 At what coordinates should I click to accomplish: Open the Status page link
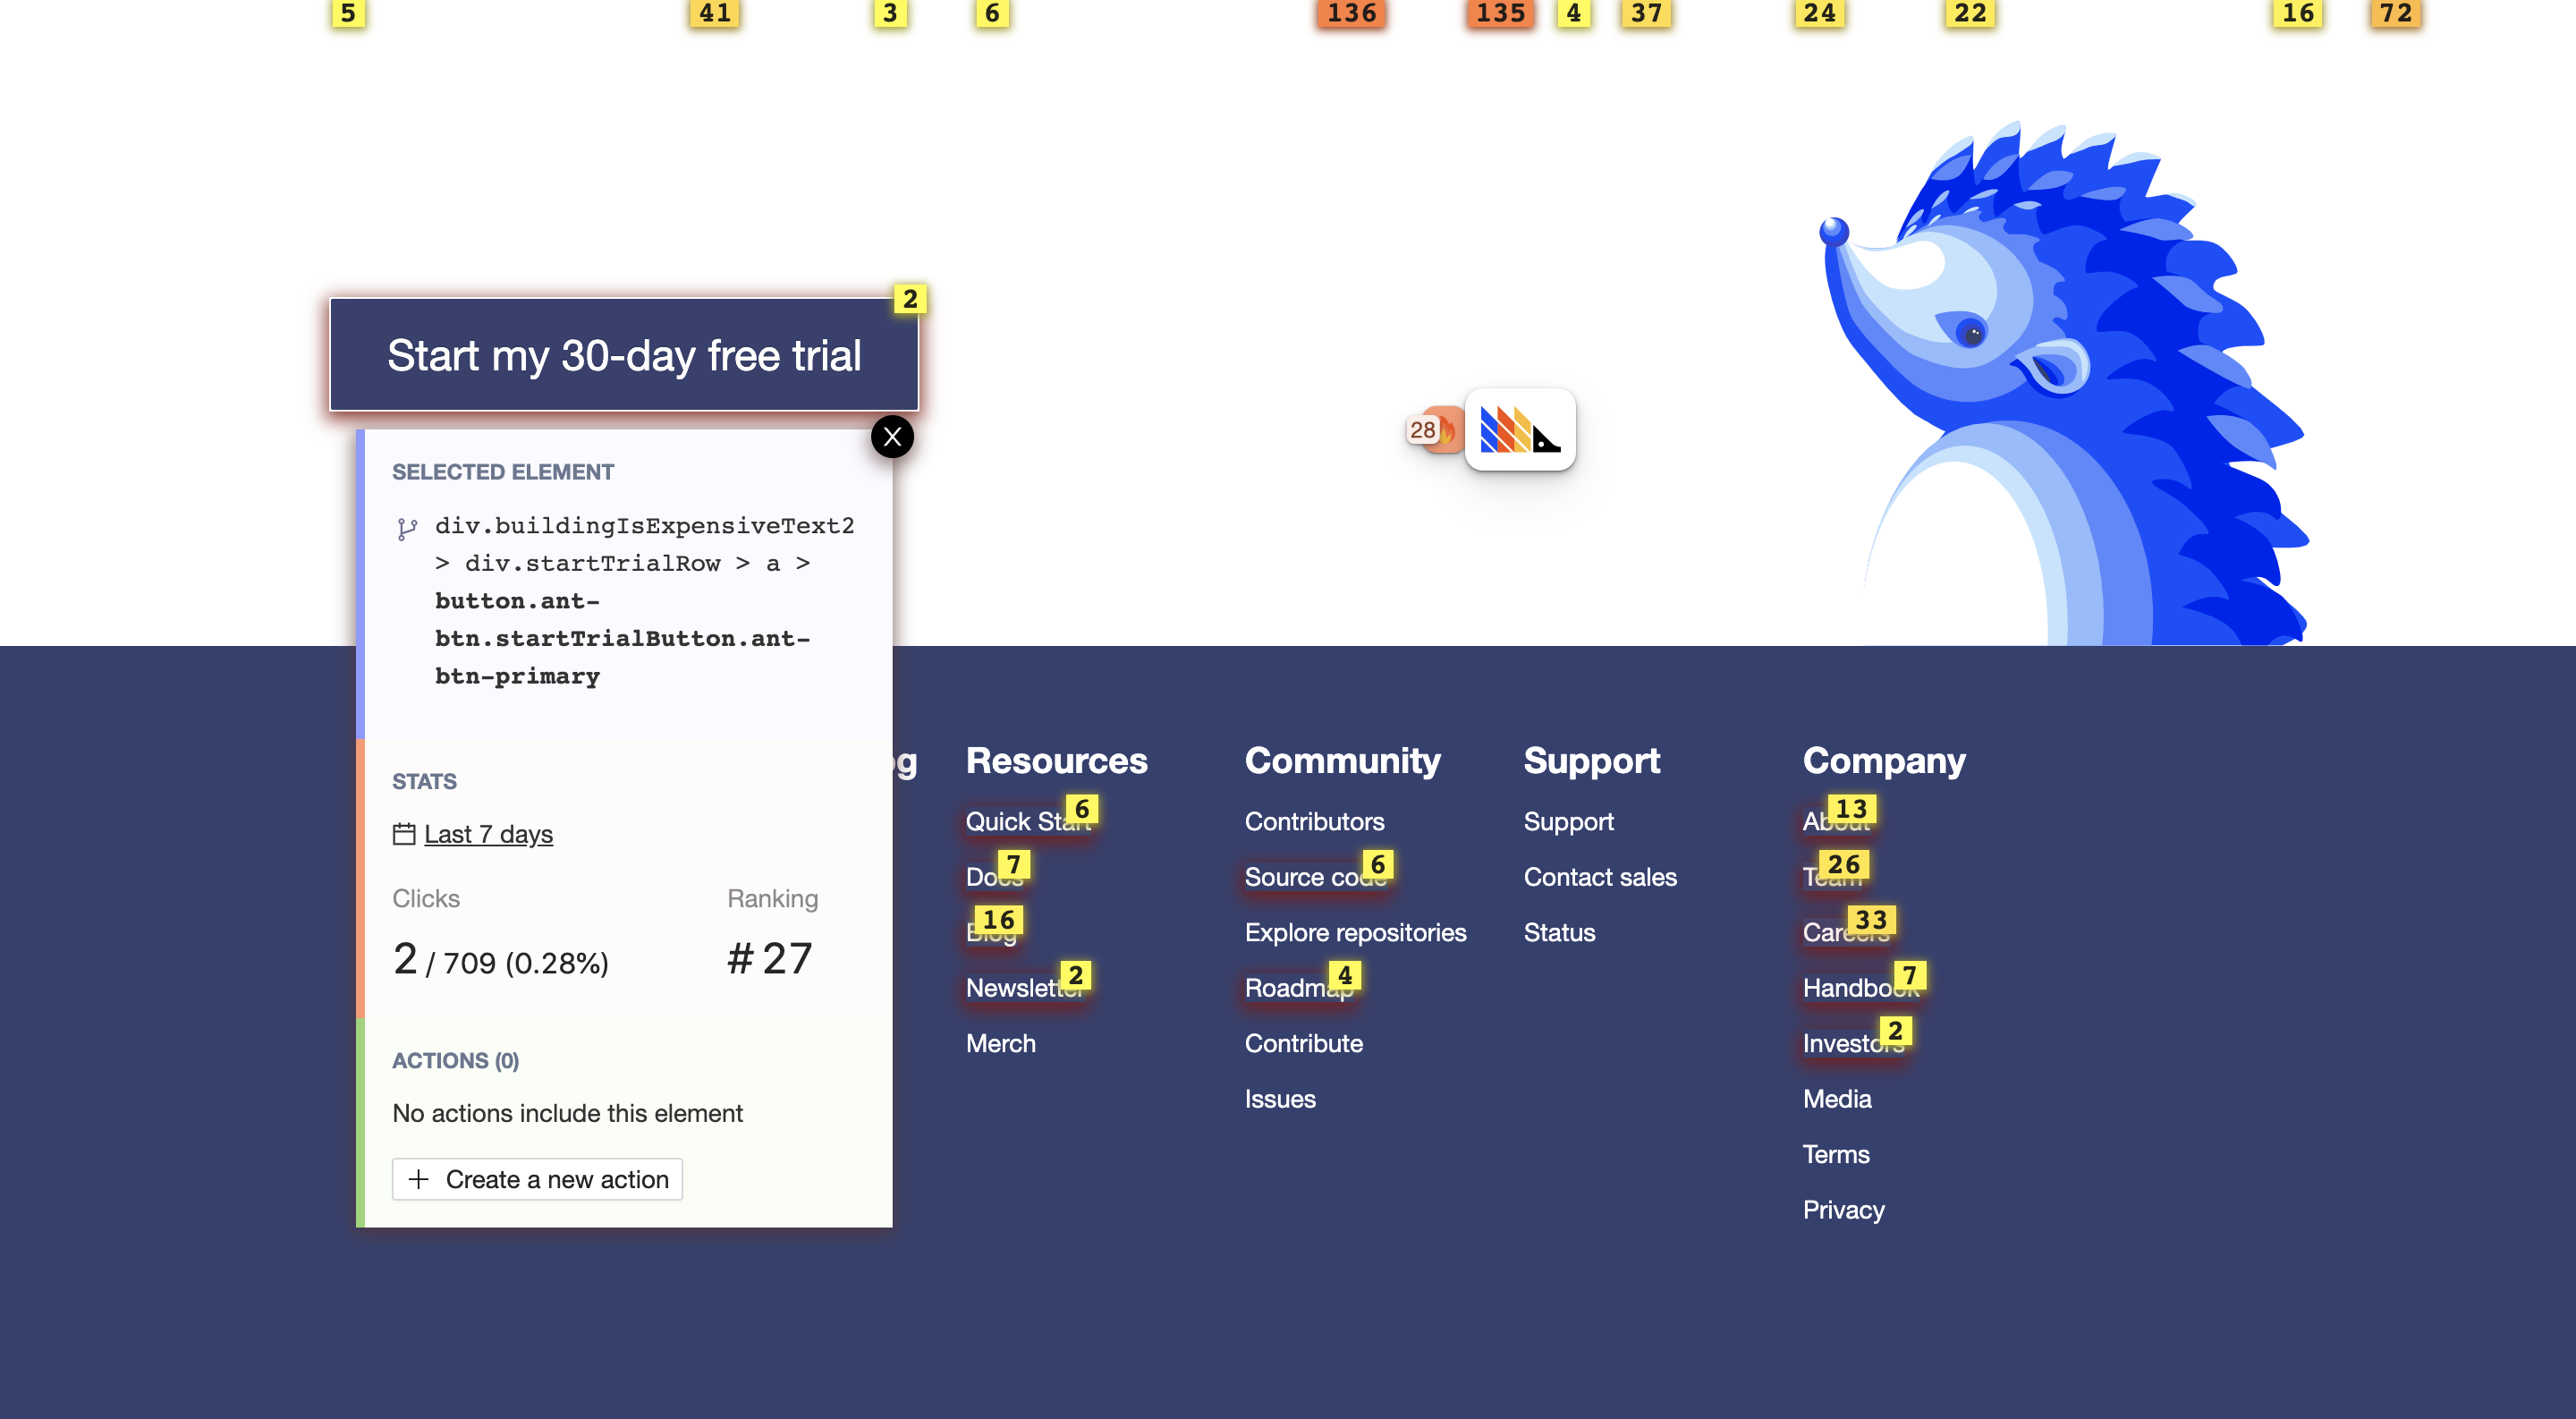(1559, 933)
